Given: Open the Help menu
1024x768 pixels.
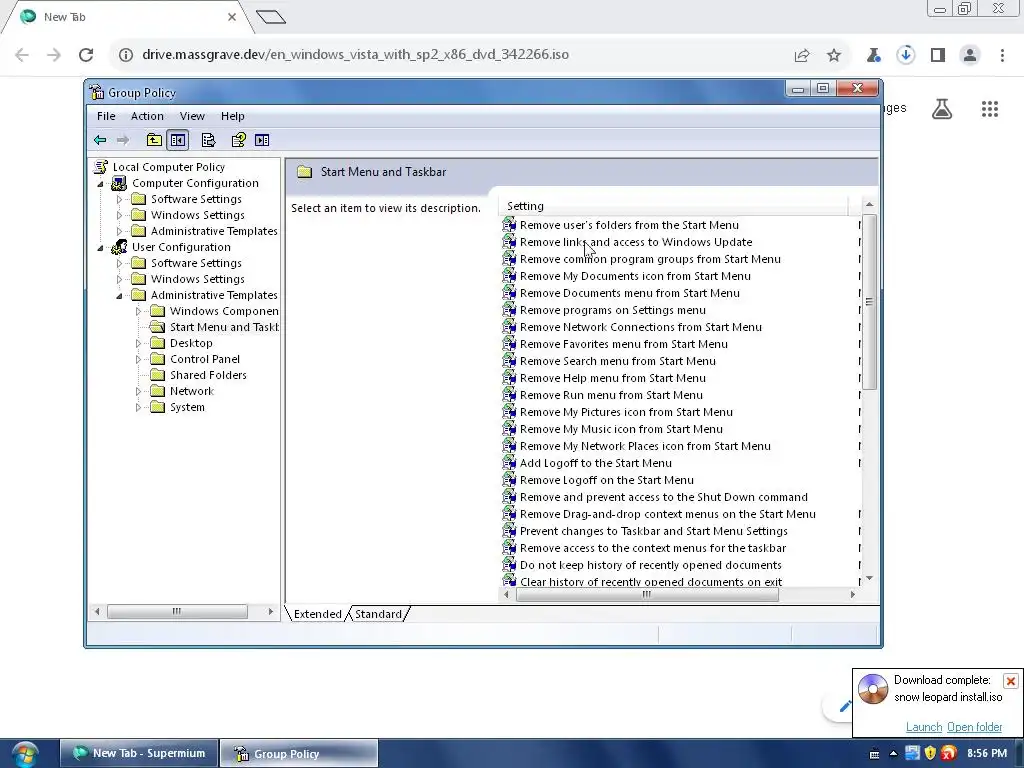Looking at the screenshot, I should point(232,116).
